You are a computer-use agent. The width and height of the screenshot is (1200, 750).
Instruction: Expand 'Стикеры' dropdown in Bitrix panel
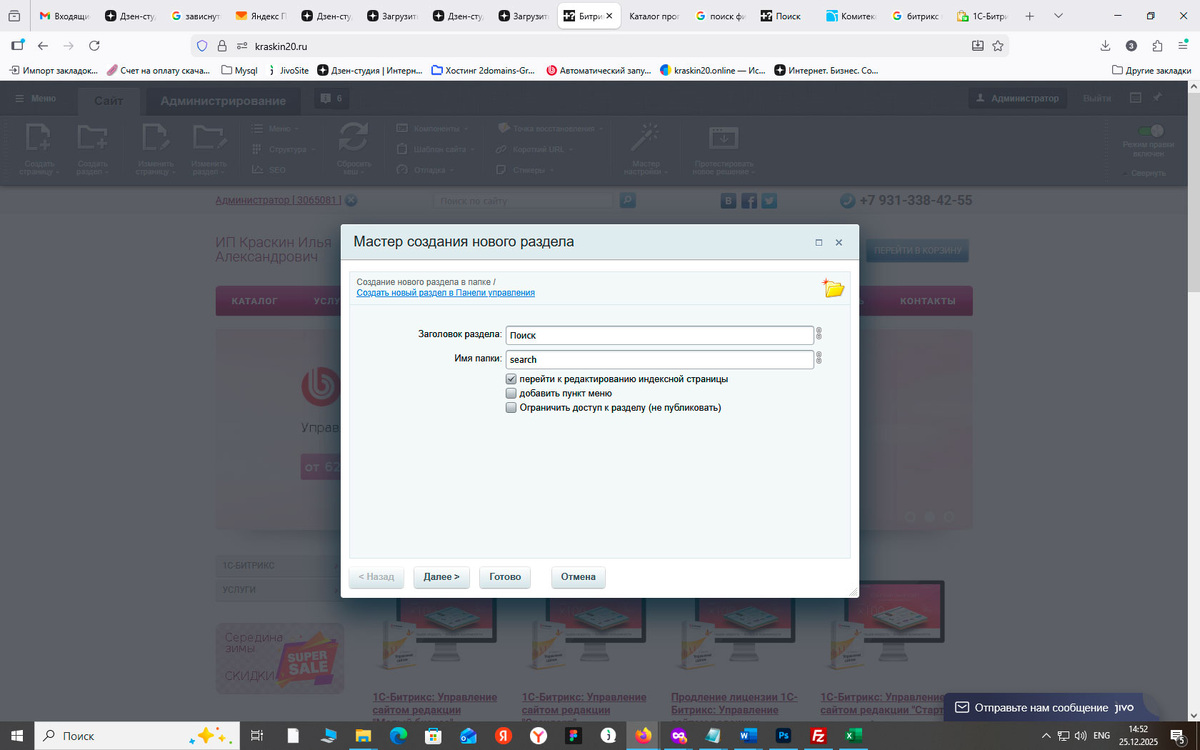525,170
